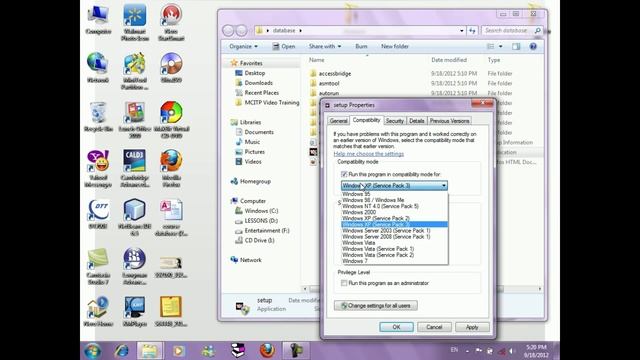640x360 pixels.
Task: Toggle the preview pane icon in Explorer
Action: coord(516,47)
